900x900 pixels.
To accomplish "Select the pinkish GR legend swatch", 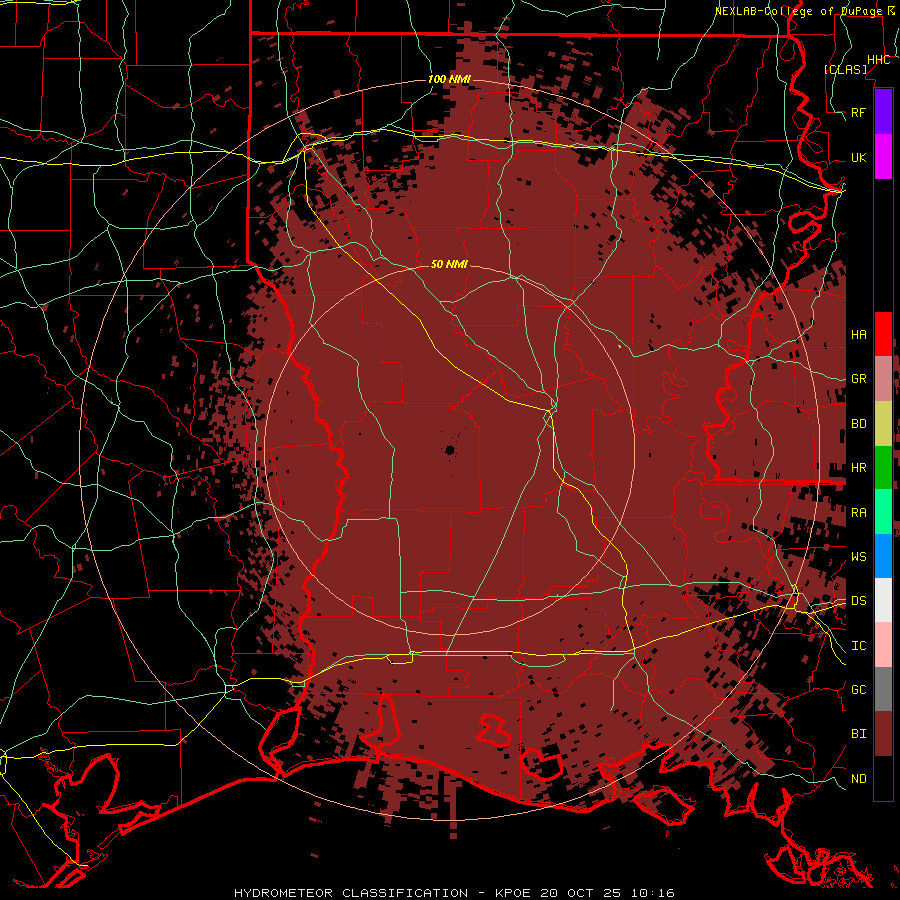I will click(x=883, y=379).
